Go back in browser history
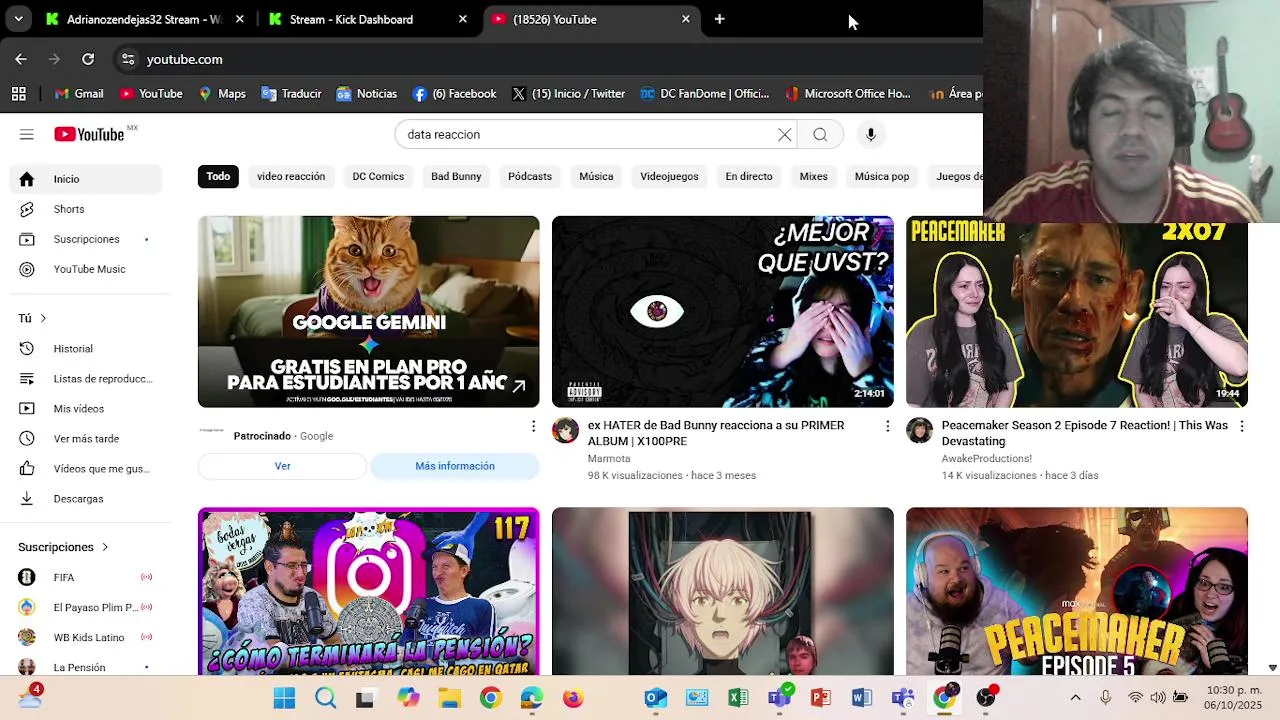Image resolution: width=1280 pixels, height=720 pixels. click(x=21, y=59)
